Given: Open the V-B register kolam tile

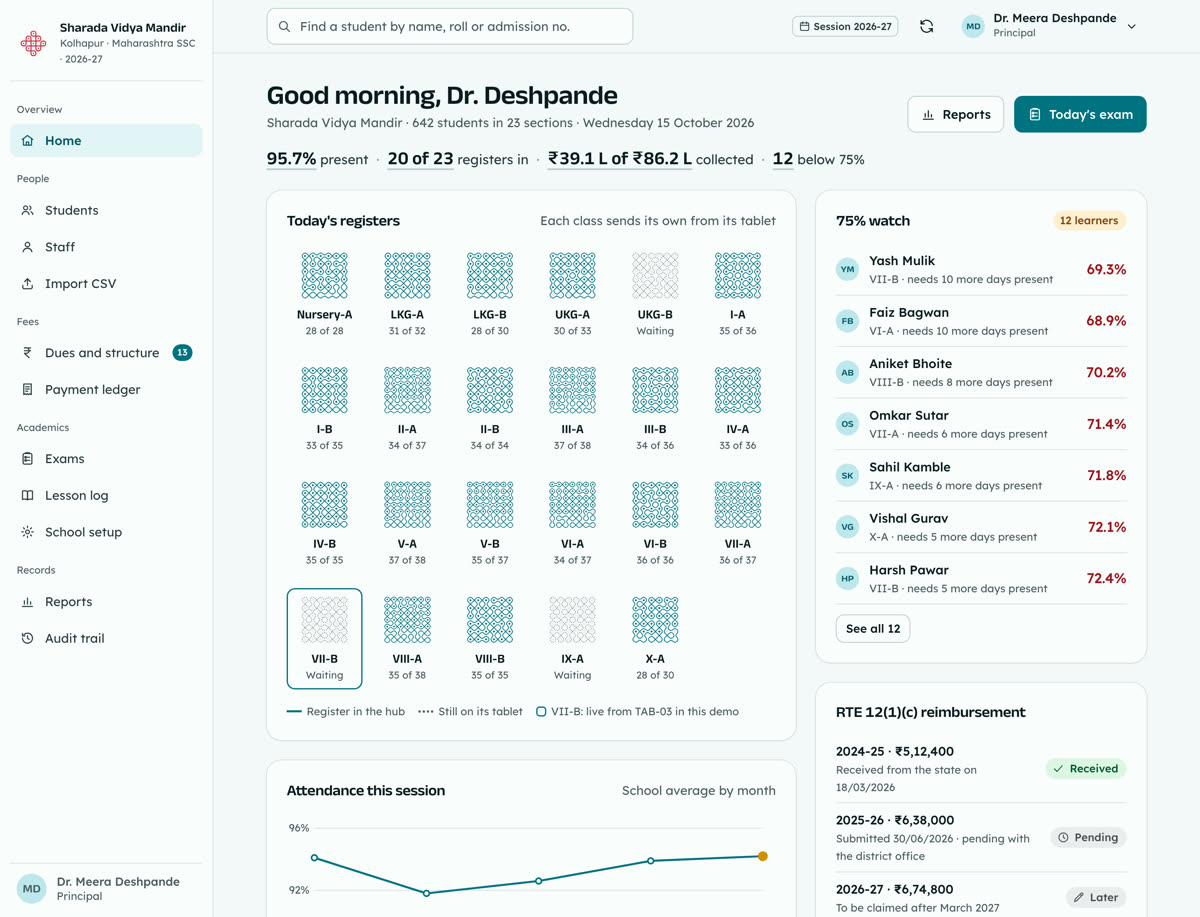Looking at the screenshot, I should click(490, 524).
